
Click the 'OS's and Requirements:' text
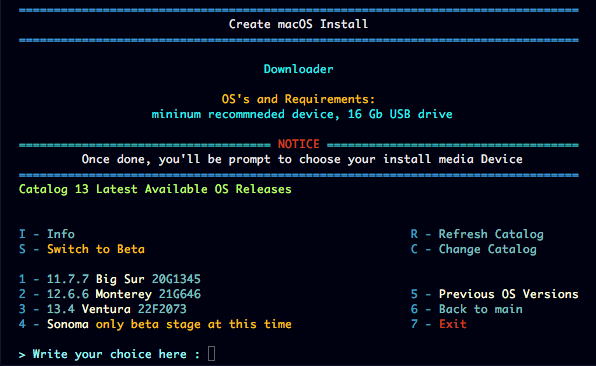point(298,99)
